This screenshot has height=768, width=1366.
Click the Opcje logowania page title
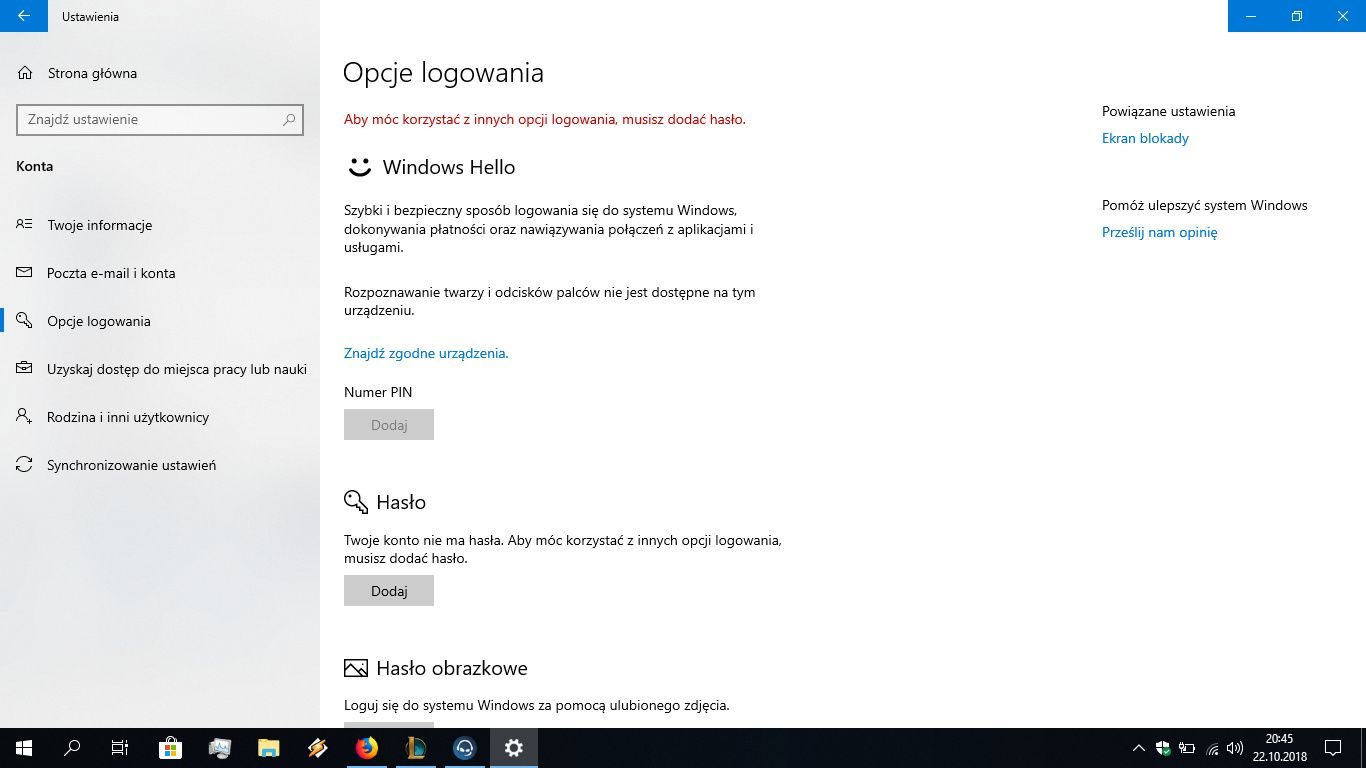click(x=443, y=73)
